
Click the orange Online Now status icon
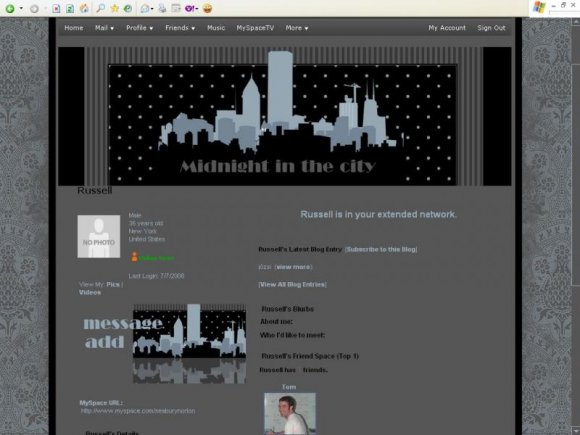134,257
